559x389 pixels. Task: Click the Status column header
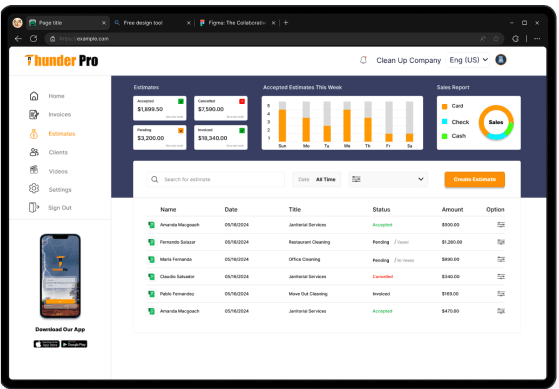[x=381, y=210]
